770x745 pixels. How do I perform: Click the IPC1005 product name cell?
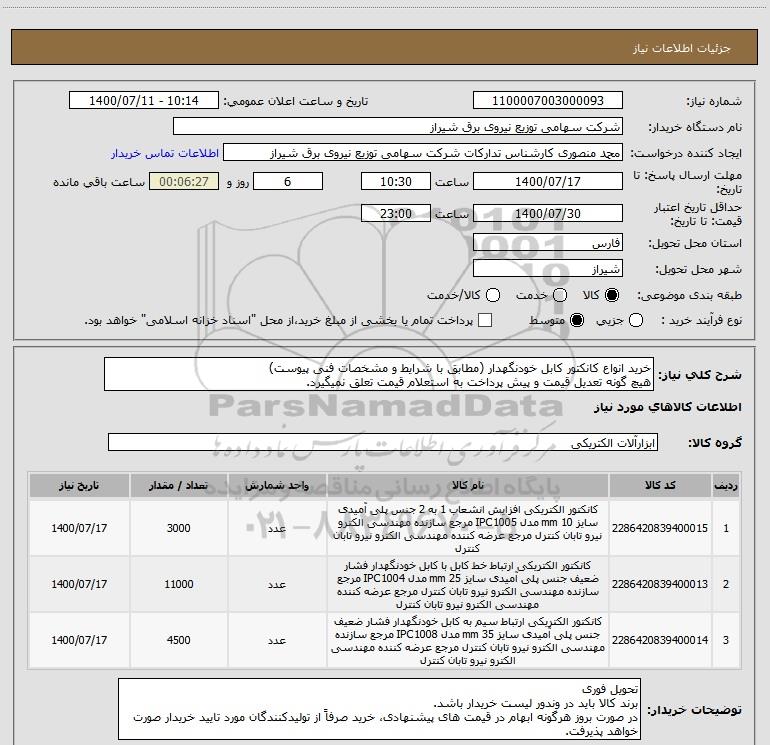468,528
